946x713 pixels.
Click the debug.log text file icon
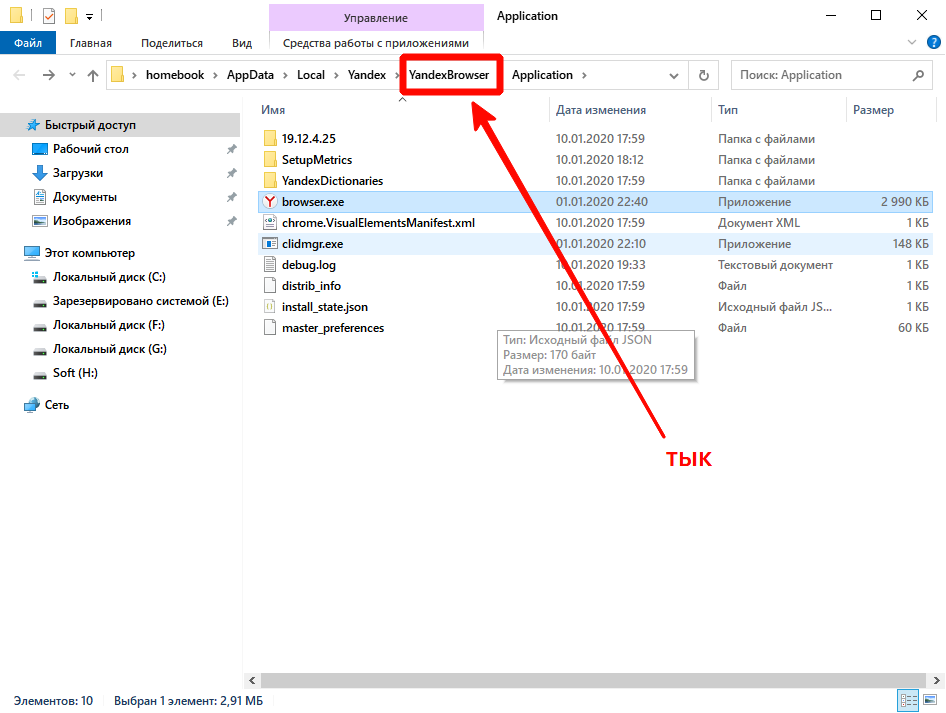click(270, 265)
